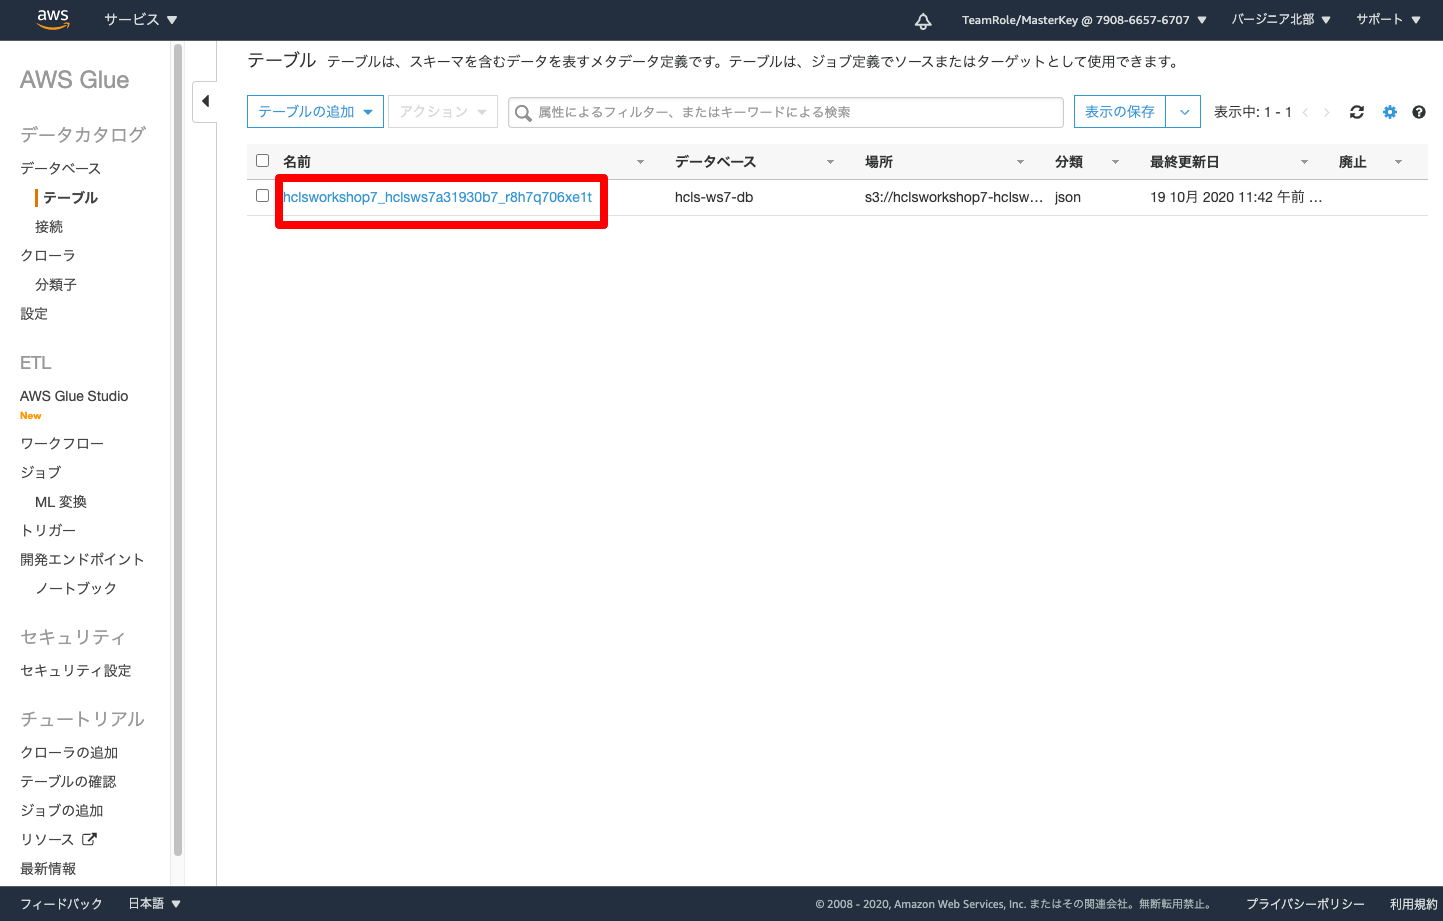
Task: Check the hclsworkshop7 table row checkbox
Action: 263,196
